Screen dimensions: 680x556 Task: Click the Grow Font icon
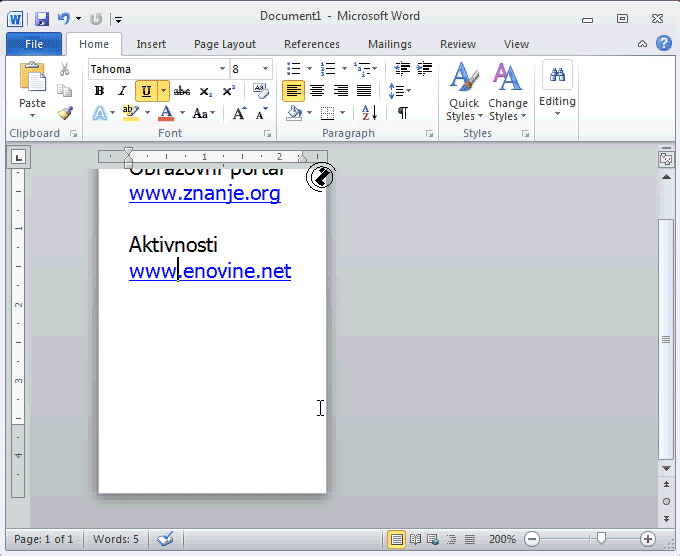(x=239, y=113)
